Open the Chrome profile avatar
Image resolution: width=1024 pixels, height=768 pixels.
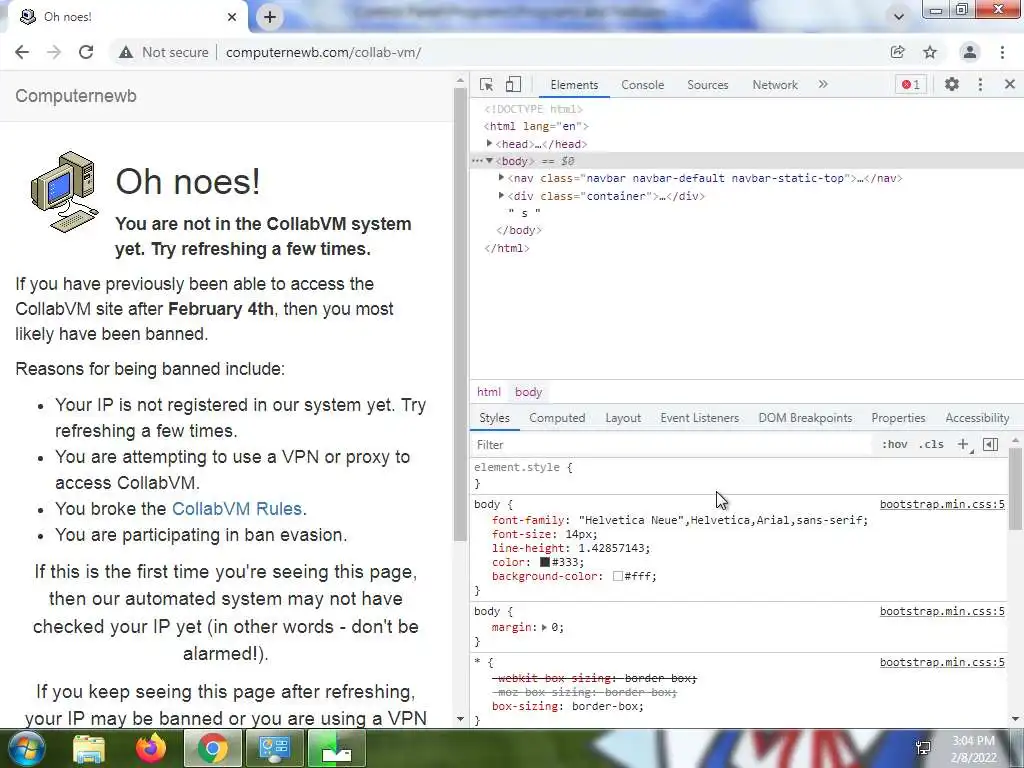click(x=970, y=52)
